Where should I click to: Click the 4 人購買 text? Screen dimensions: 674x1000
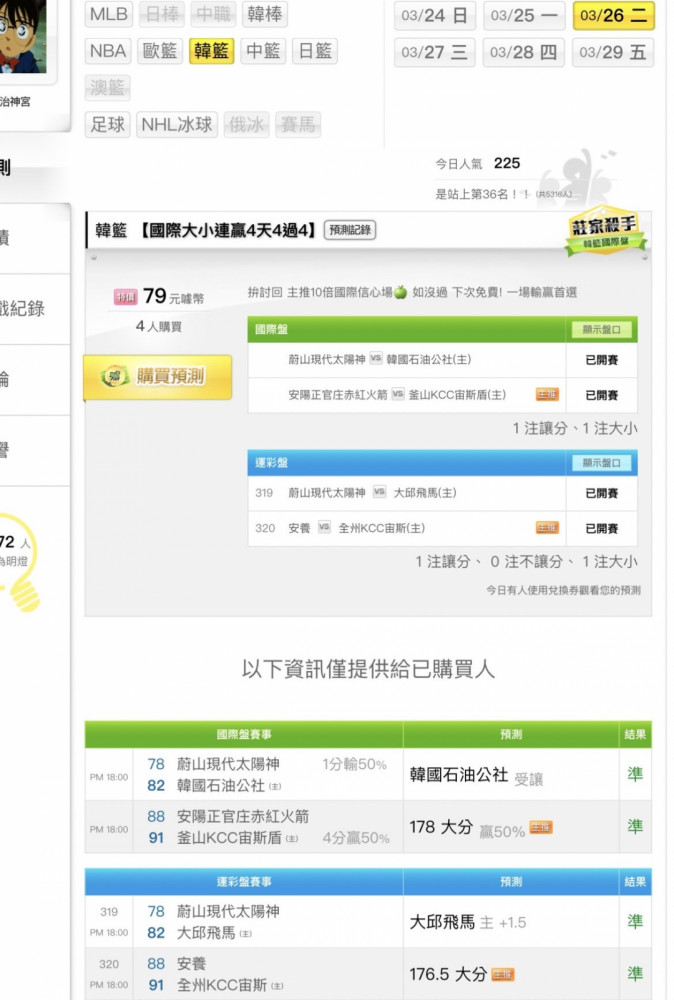[x=158, y=327]
